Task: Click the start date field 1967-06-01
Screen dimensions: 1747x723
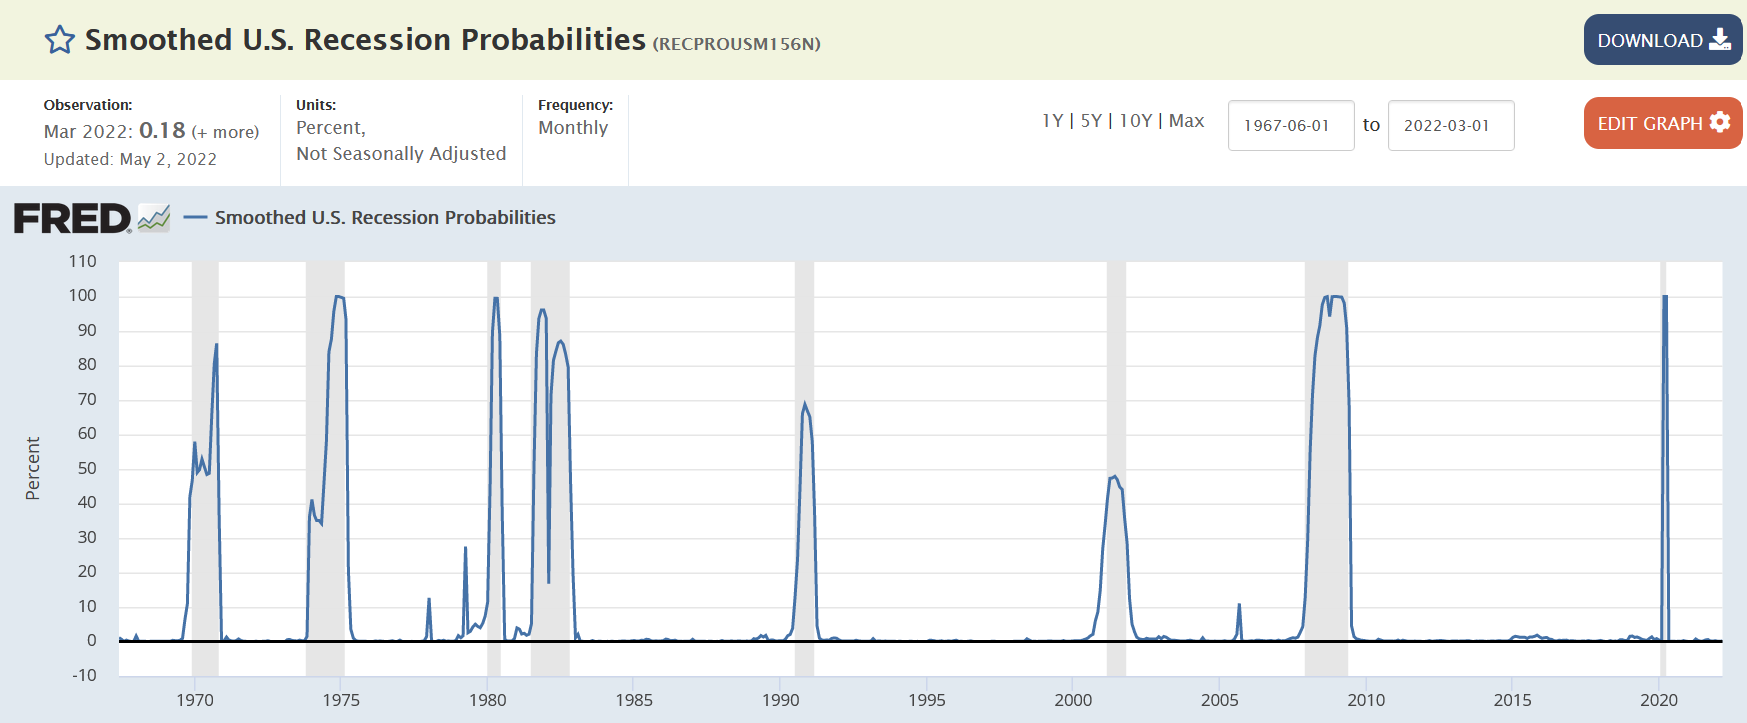Action: tap(1291, 125)
